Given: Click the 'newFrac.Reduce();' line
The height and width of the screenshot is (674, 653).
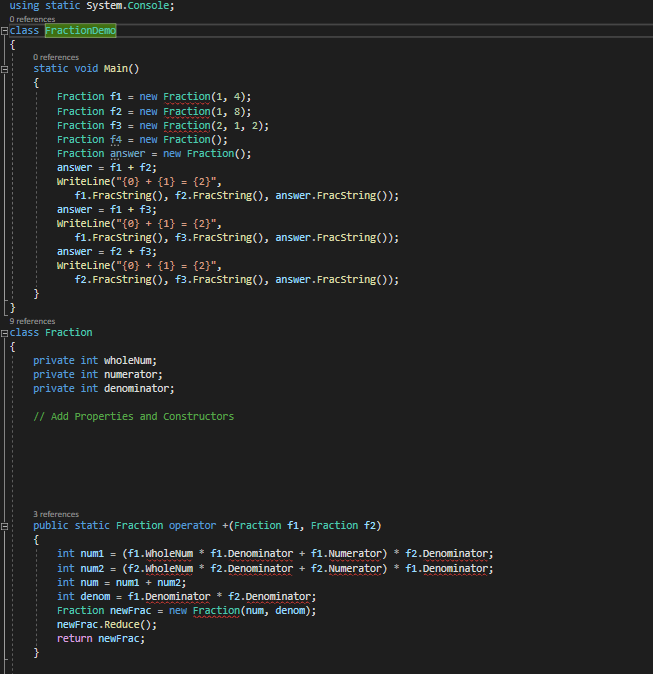Looking at the screenshot, I should [x=107, y=625].
